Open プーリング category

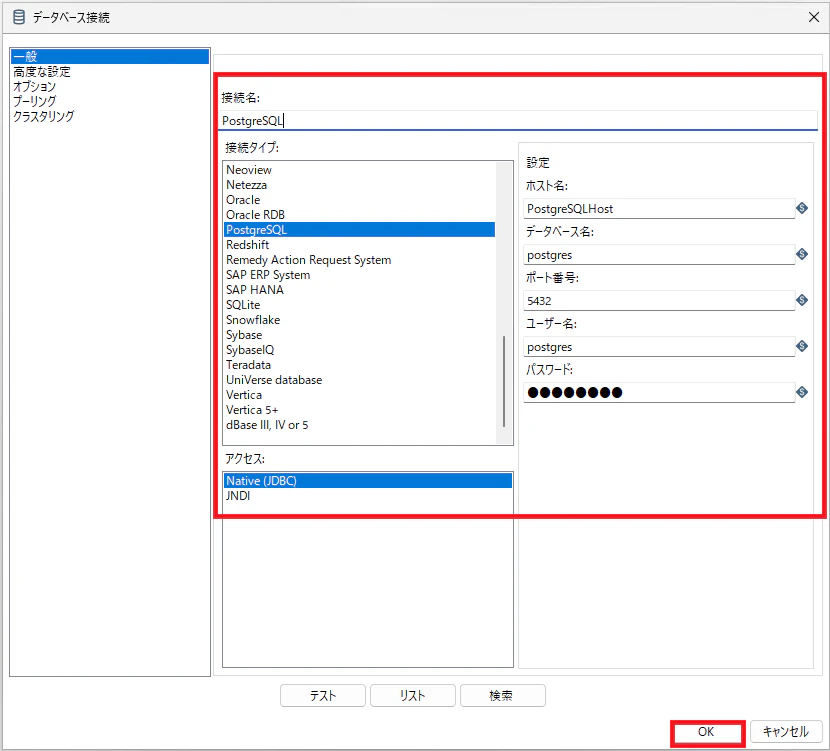click(x=34, y=101)
